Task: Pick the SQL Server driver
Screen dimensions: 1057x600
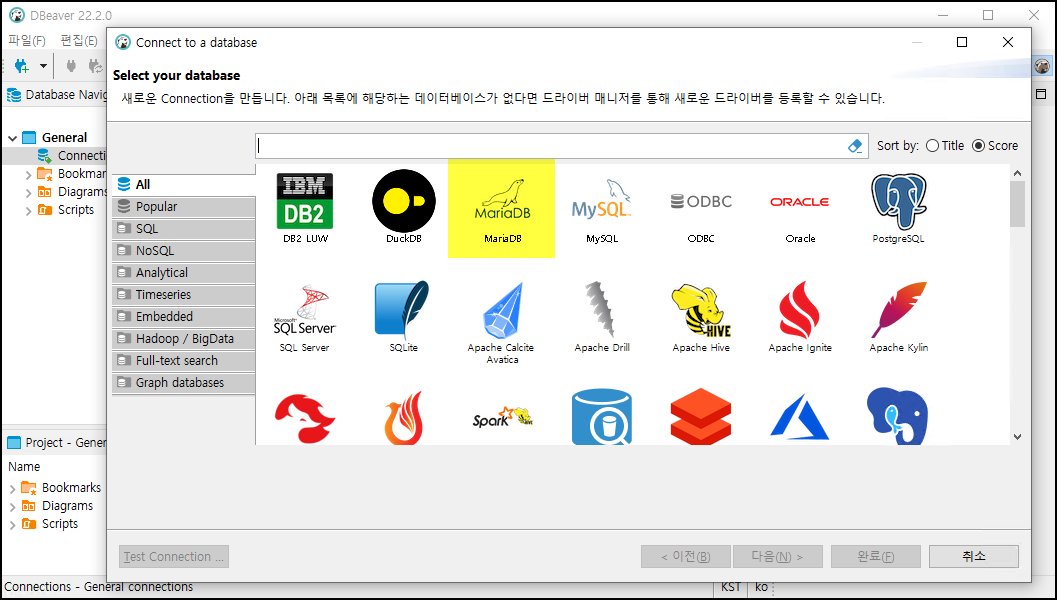Action: (x=305, y=318)
